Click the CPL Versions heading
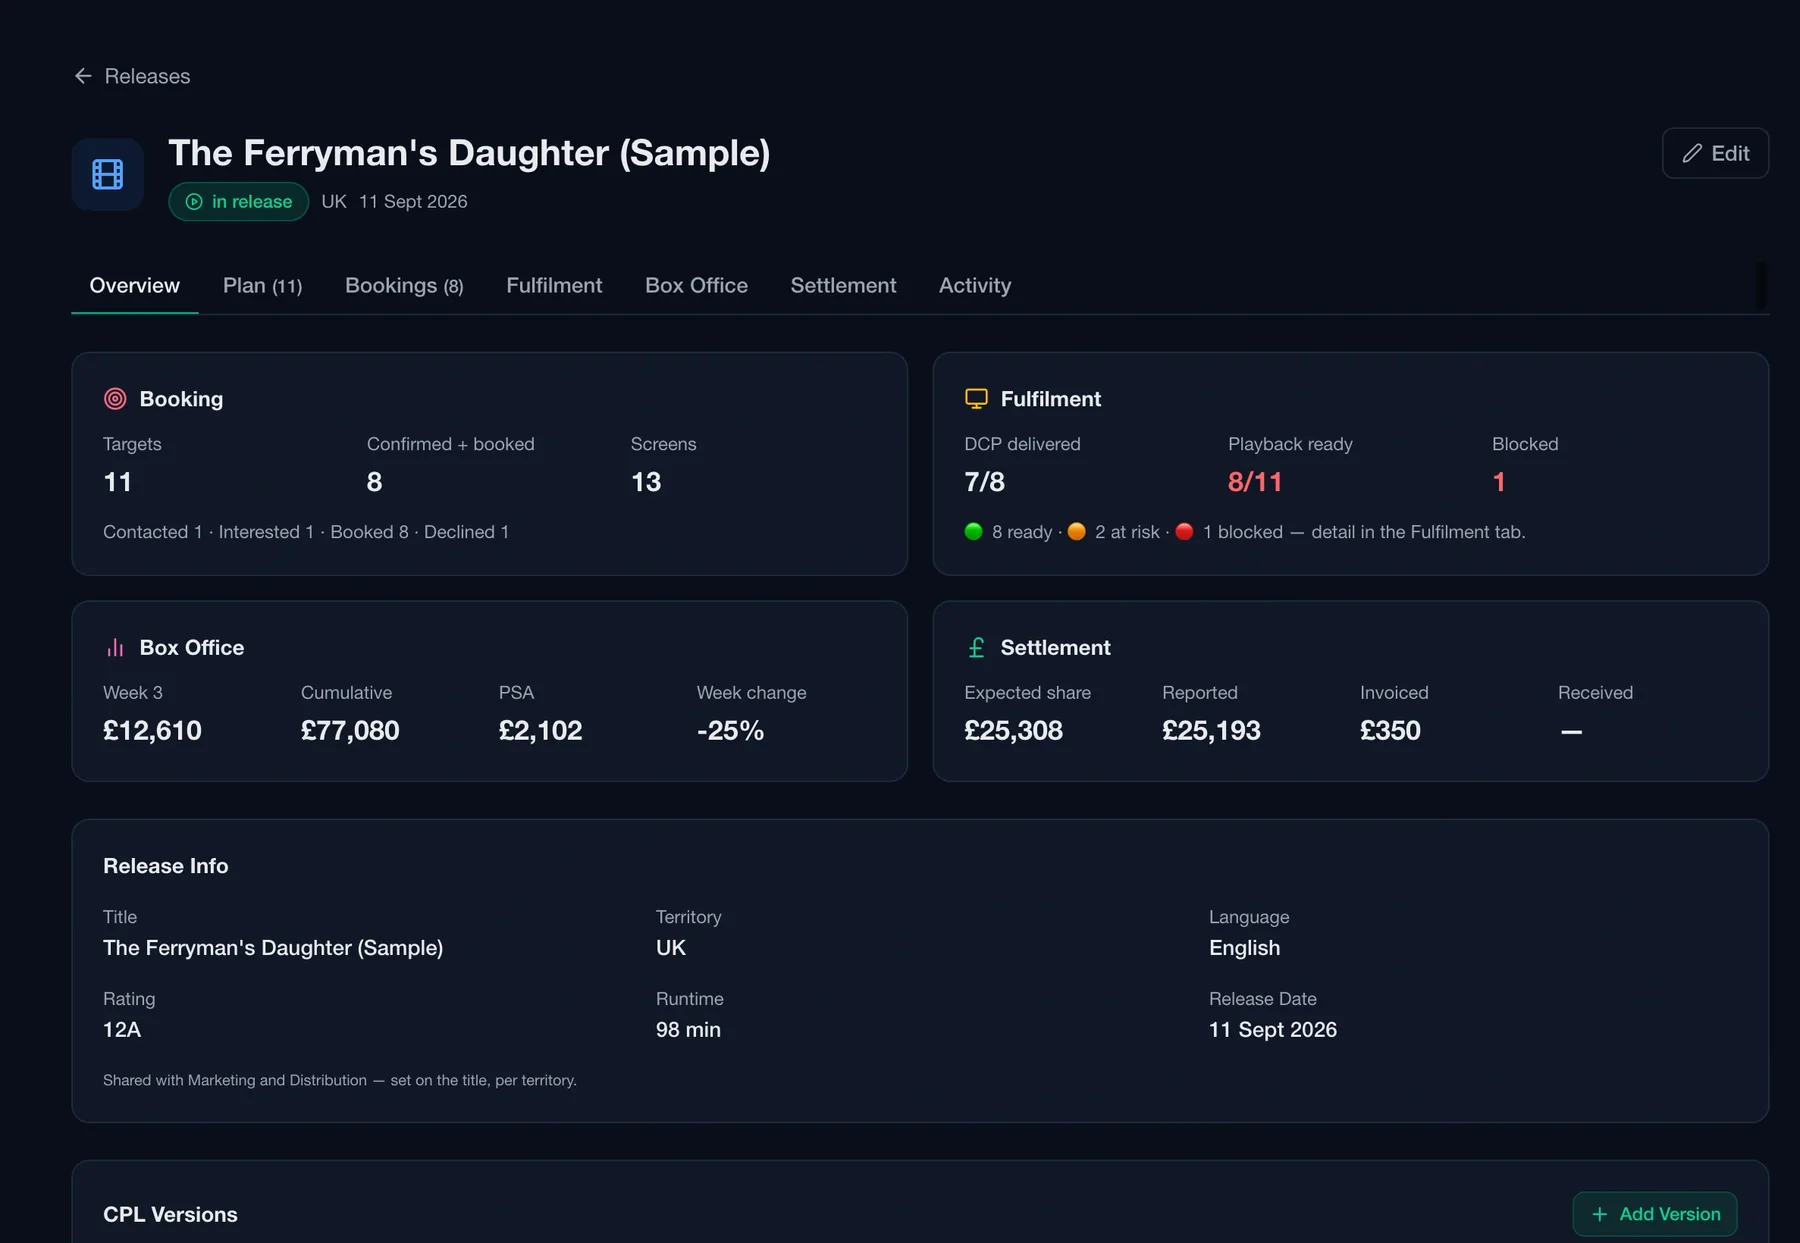Screen dimensions: 1800x1243 click(170, 1215)
